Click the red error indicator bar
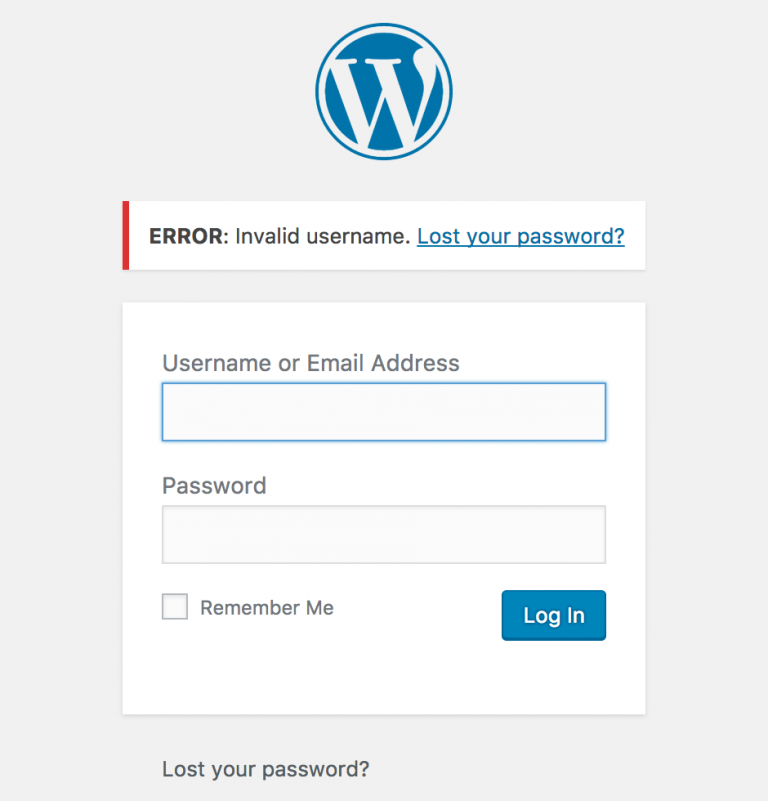Viewport: 768px width, 801px height. [124, 236]
